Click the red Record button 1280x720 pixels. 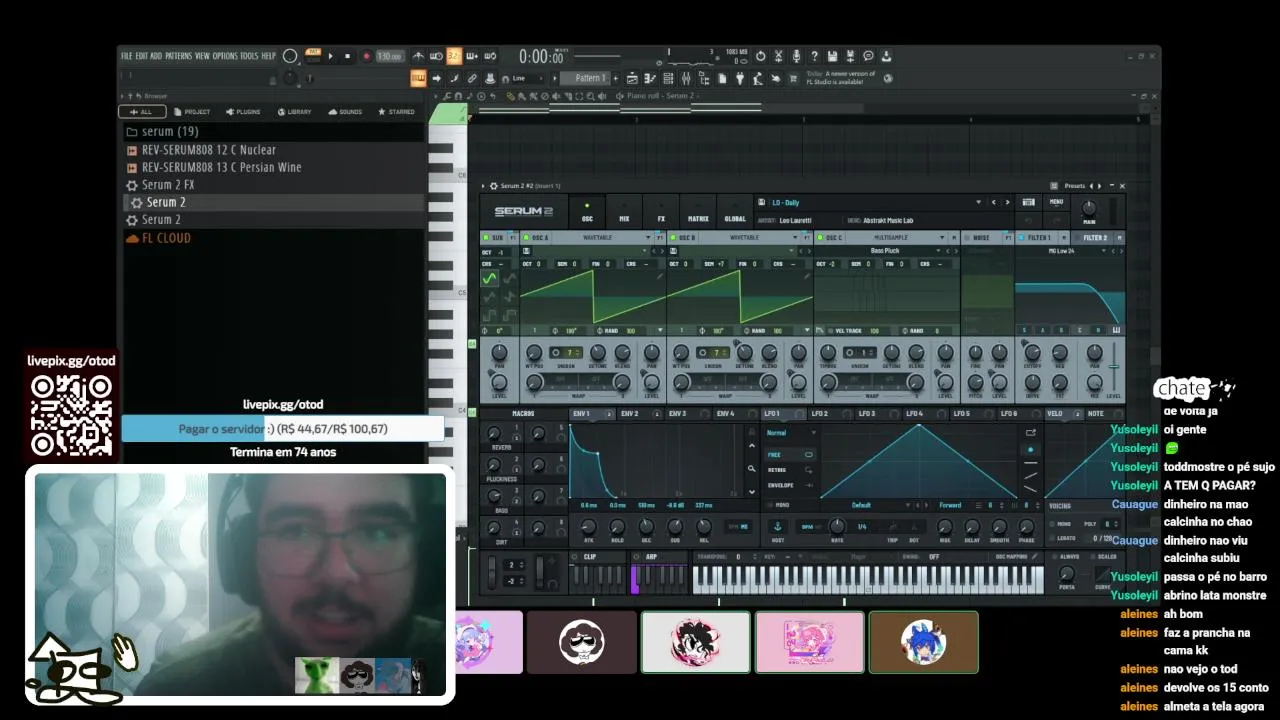tap(366, 56)
